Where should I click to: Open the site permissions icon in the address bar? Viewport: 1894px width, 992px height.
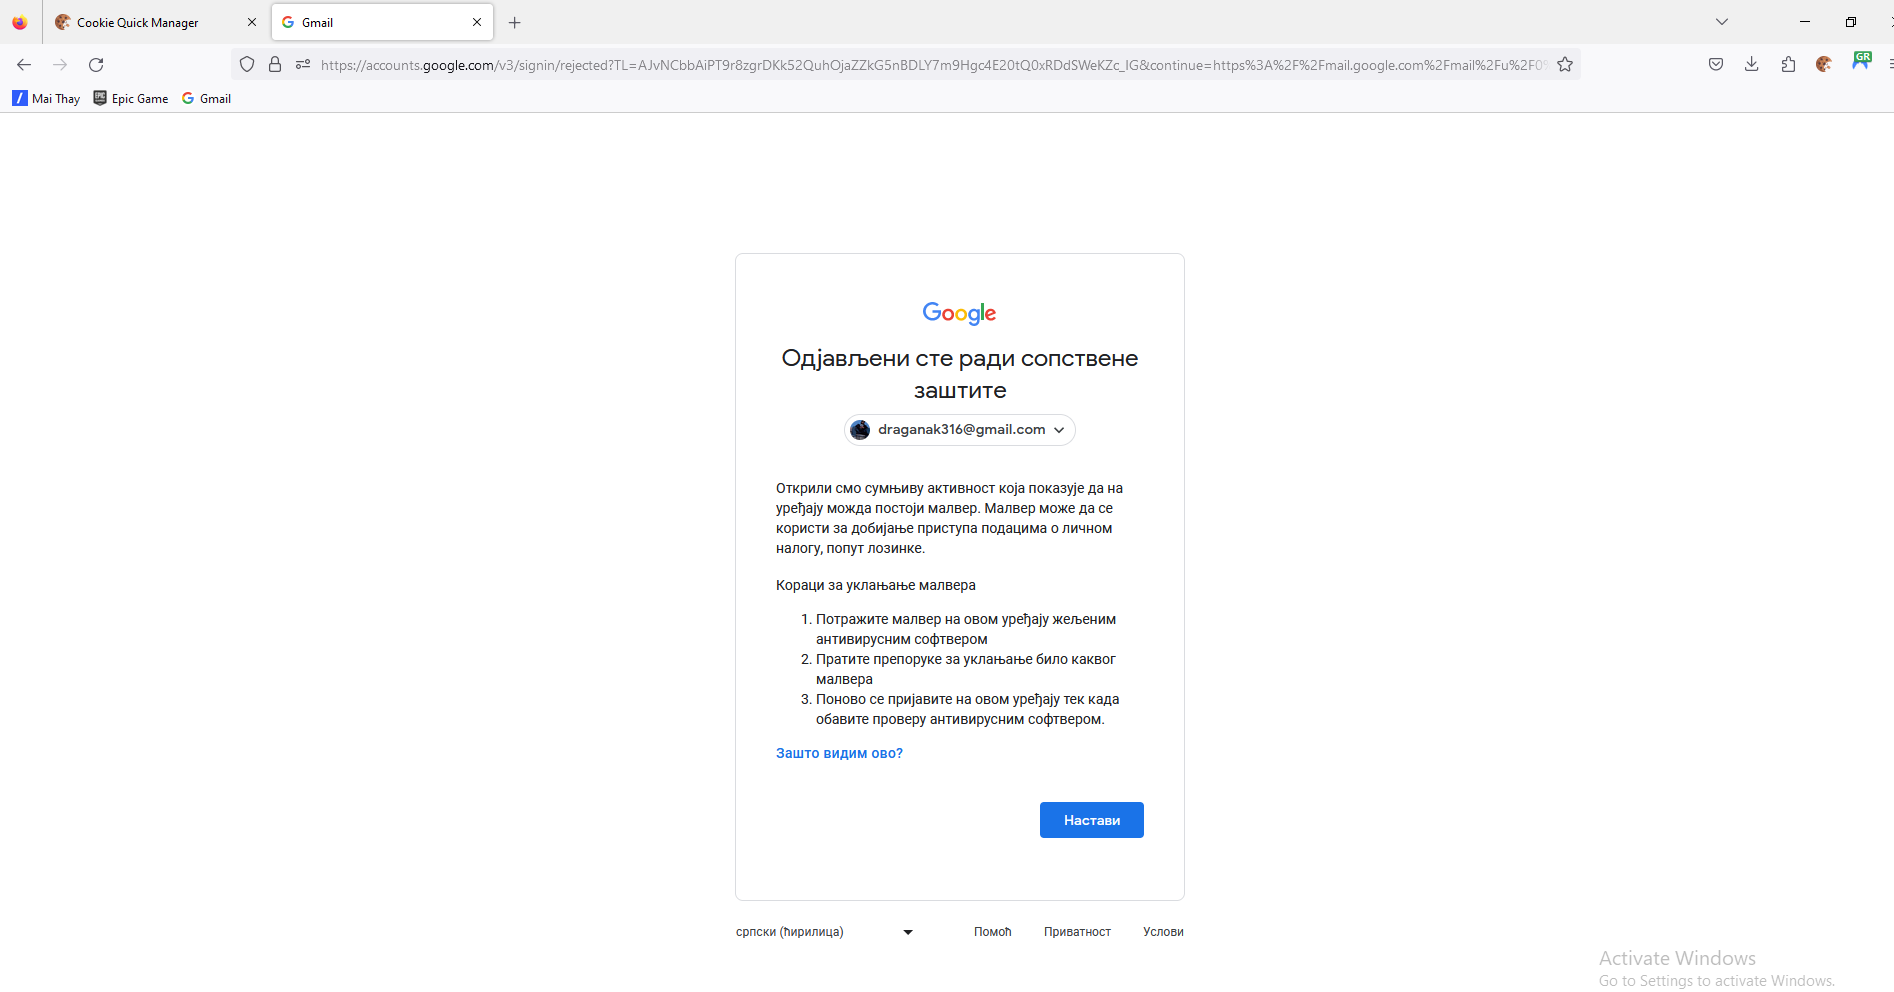click(303, 65)
